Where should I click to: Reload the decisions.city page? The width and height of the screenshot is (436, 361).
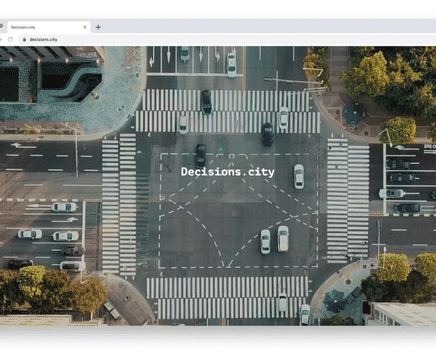(x=10, y=39)
